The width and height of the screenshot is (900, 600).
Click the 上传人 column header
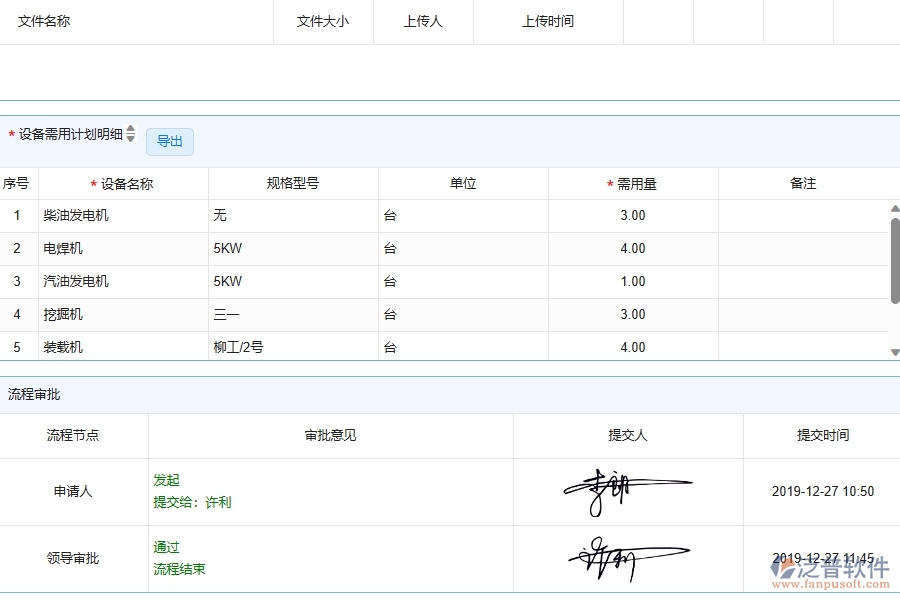[x=422, y=20]
